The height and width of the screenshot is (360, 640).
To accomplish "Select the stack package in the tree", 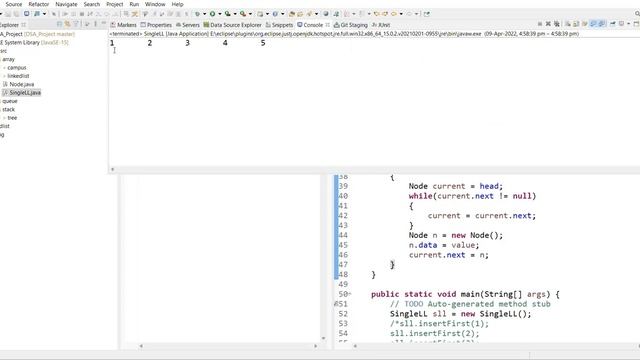I will point(9,109).
